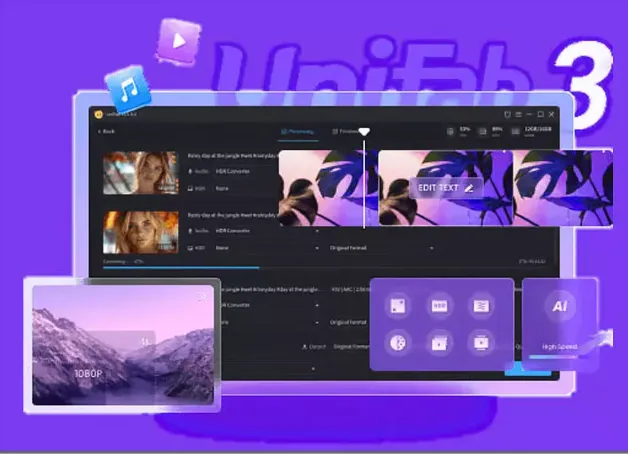
Task: Select the monitor play icon in the feature panel
Action: click(481, 343)
